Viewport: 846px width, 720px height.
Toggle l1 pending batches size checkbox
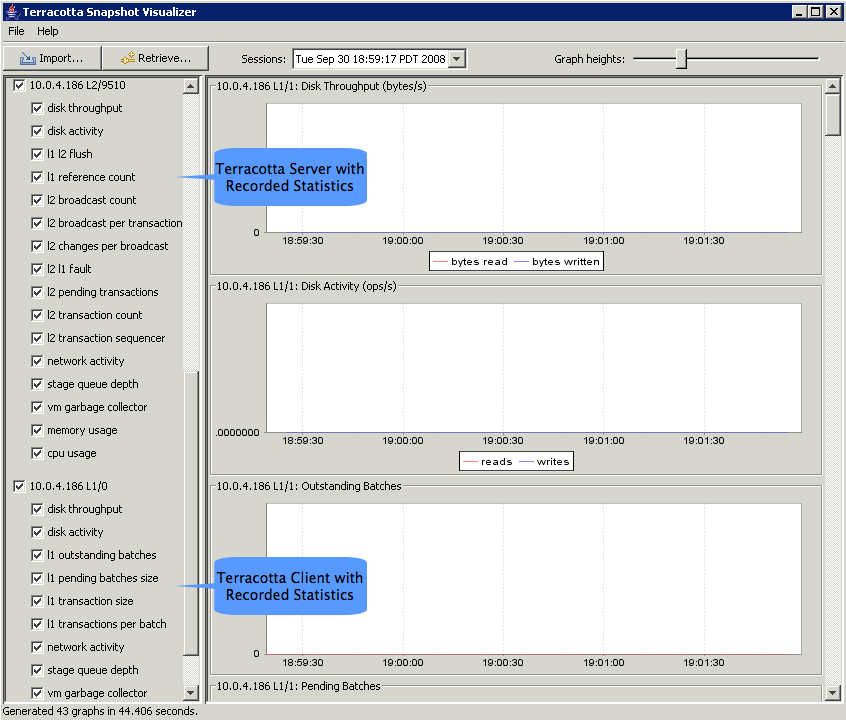(37, 578)
